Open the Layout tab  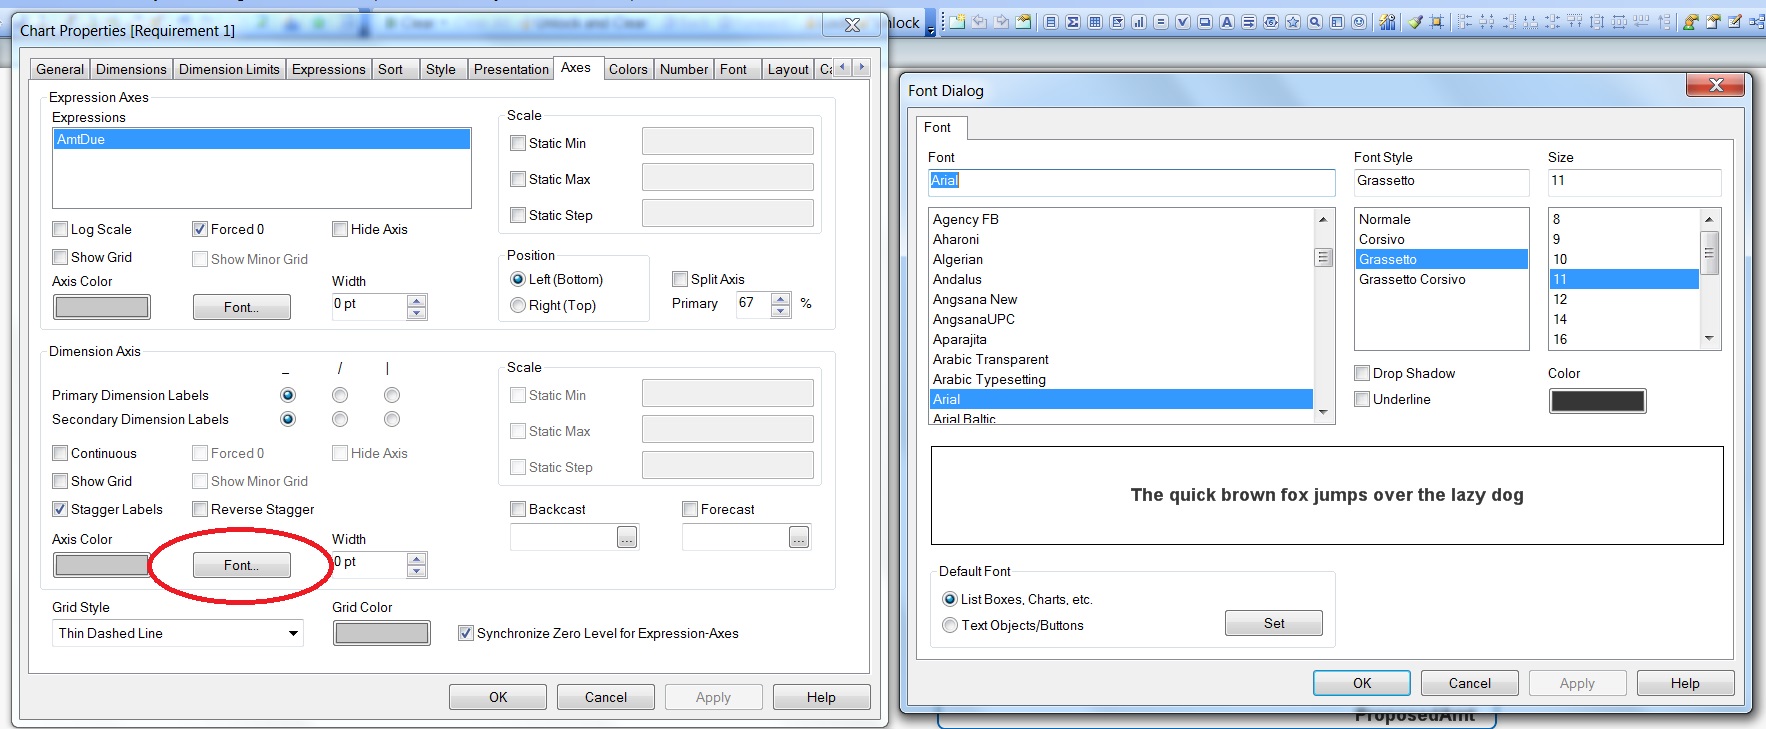[788, 69]
